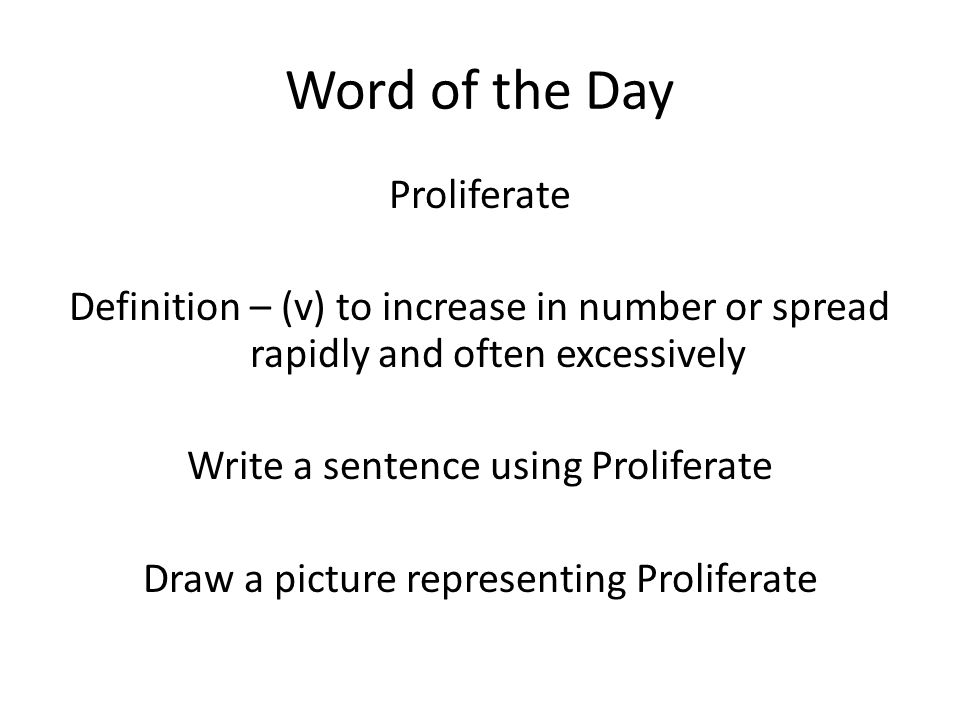Click the dash after the word Definition

click(260, 309)
